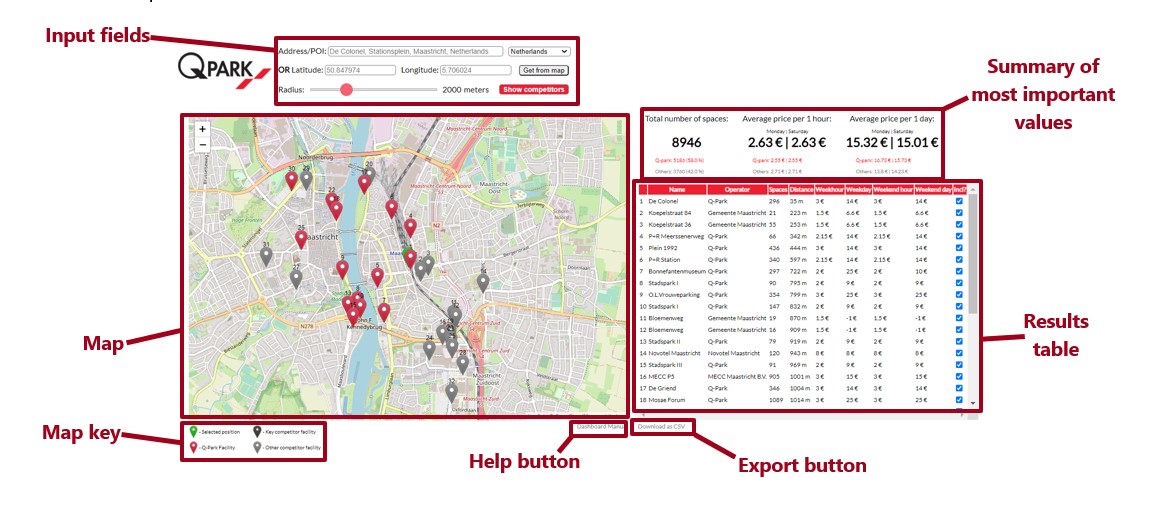Select red map marker number 7

tap(384, 312)
